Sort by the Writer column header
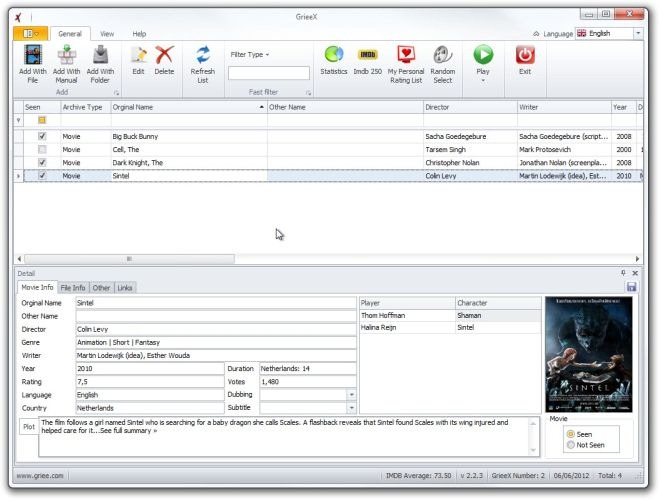 (x=564, y=107)
